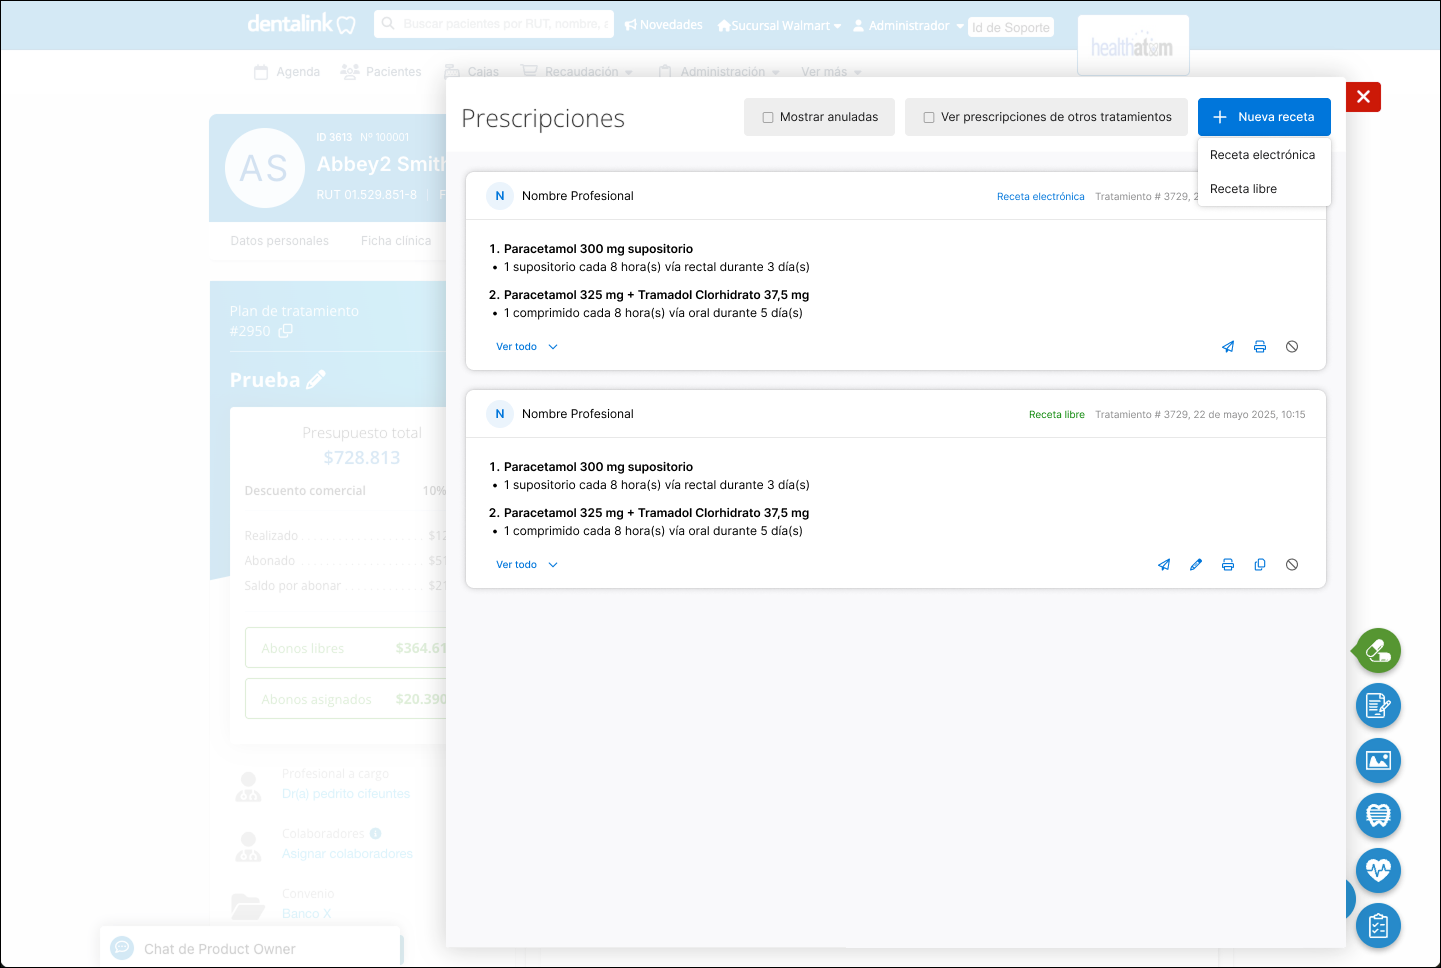Open the Chat de Product Owner widget
The width and height of the screenshot is (1441, 968).
(x=250, y=949)
